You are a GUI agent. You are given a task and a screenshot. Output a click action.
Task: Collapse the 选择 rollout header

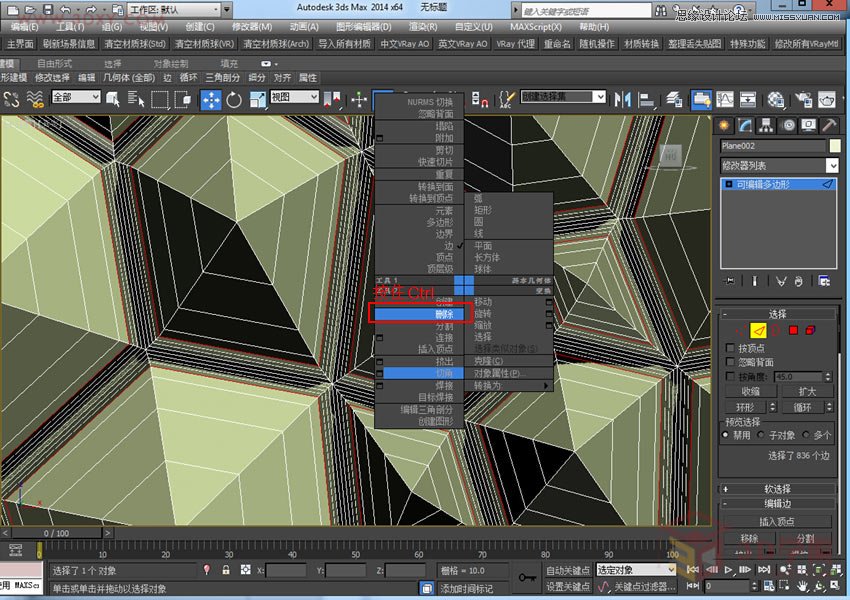(x=777, y=314)
